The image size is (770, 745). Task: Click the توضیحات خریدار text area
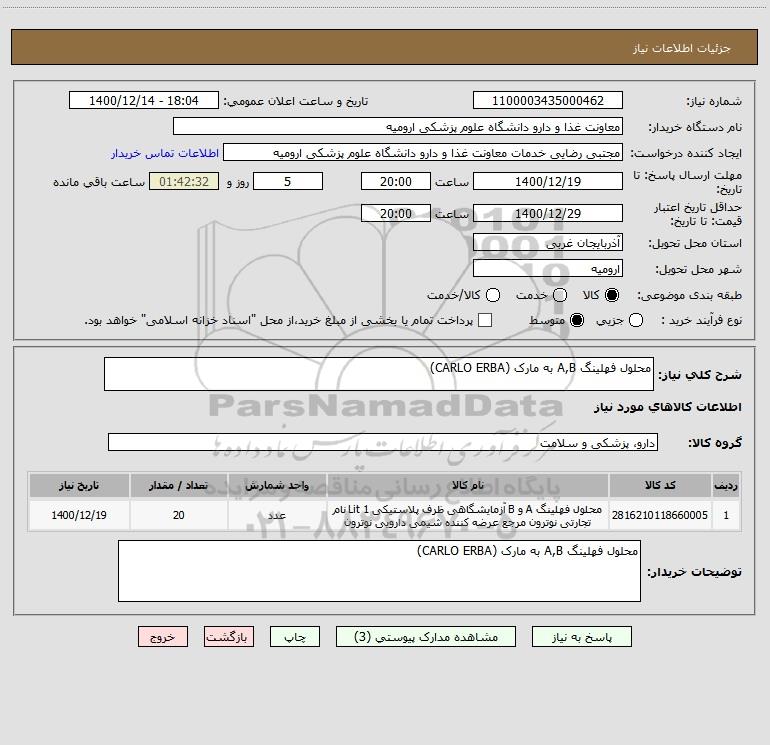[379, 571]
